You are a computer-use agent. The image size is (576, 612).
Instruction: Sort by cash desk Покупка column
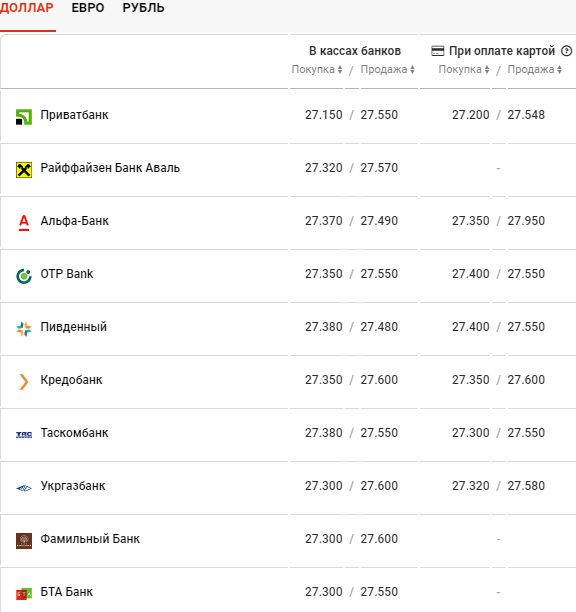tap(317, 69)
